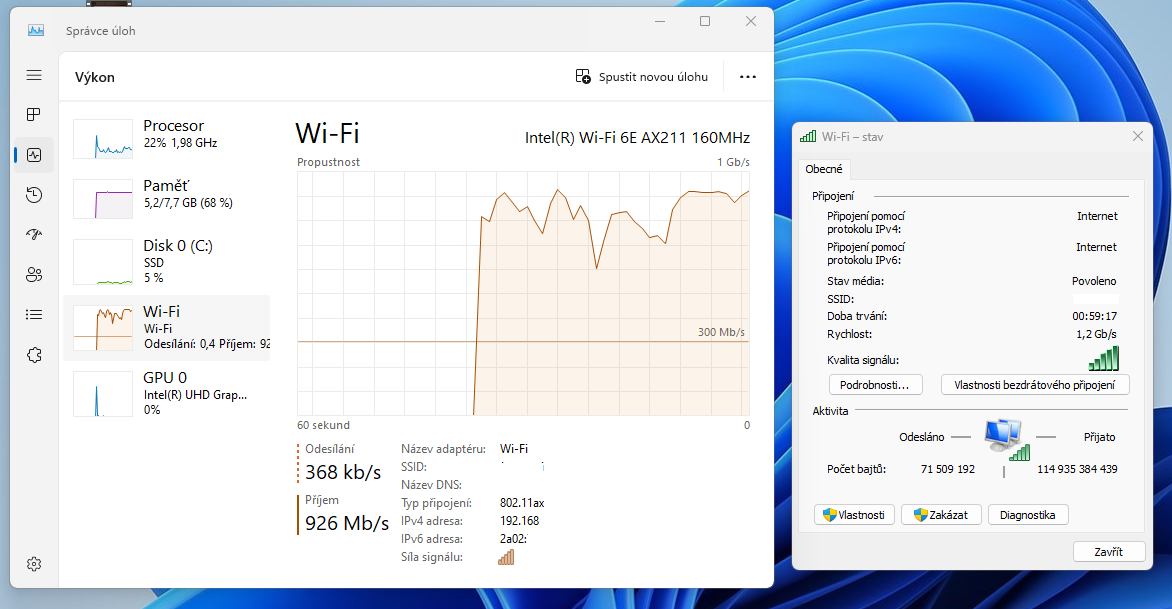1172x609 pixels.
Task: Select the Performance page icon in sidebar
Action: pyautogui.click(x=34, y=155)
